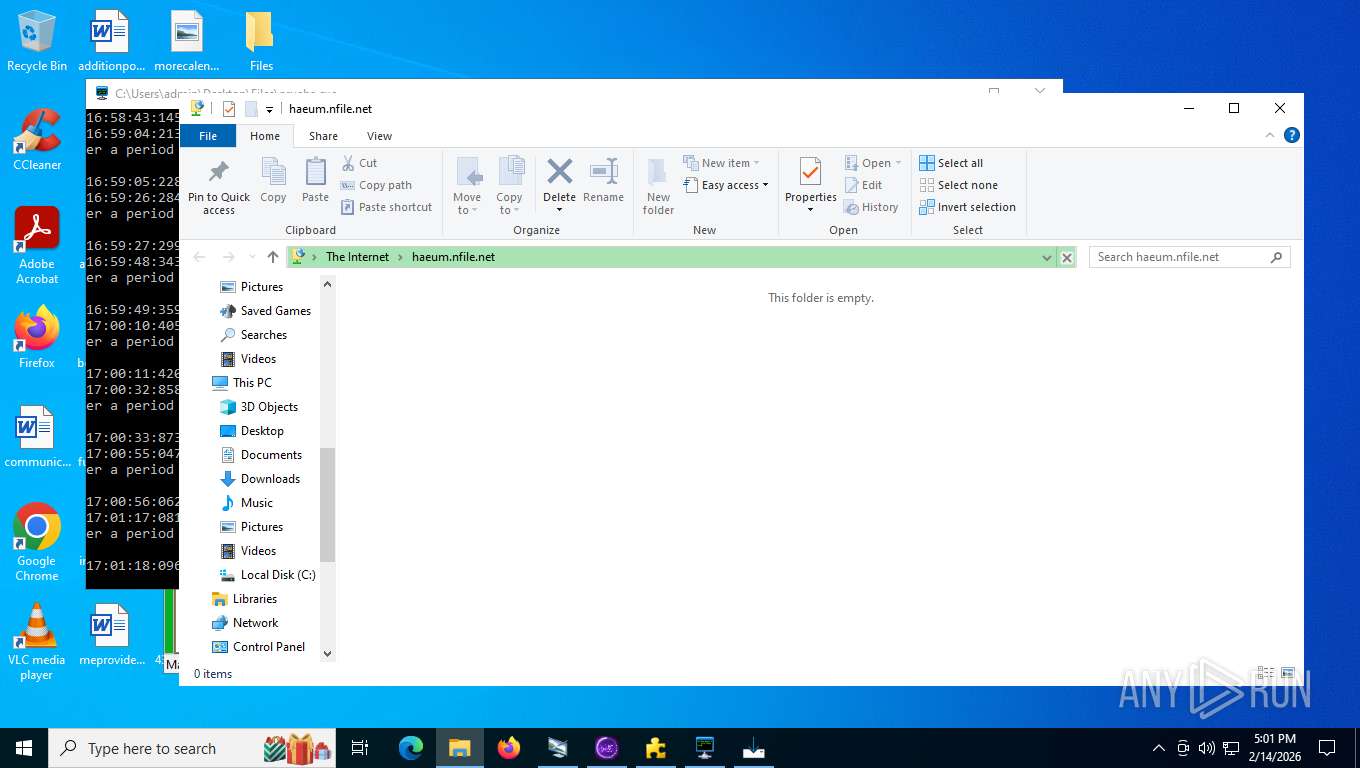Show hidden tray icons chevron
The width and height of the screenshot is (1360, 768).
point(1159,748)
